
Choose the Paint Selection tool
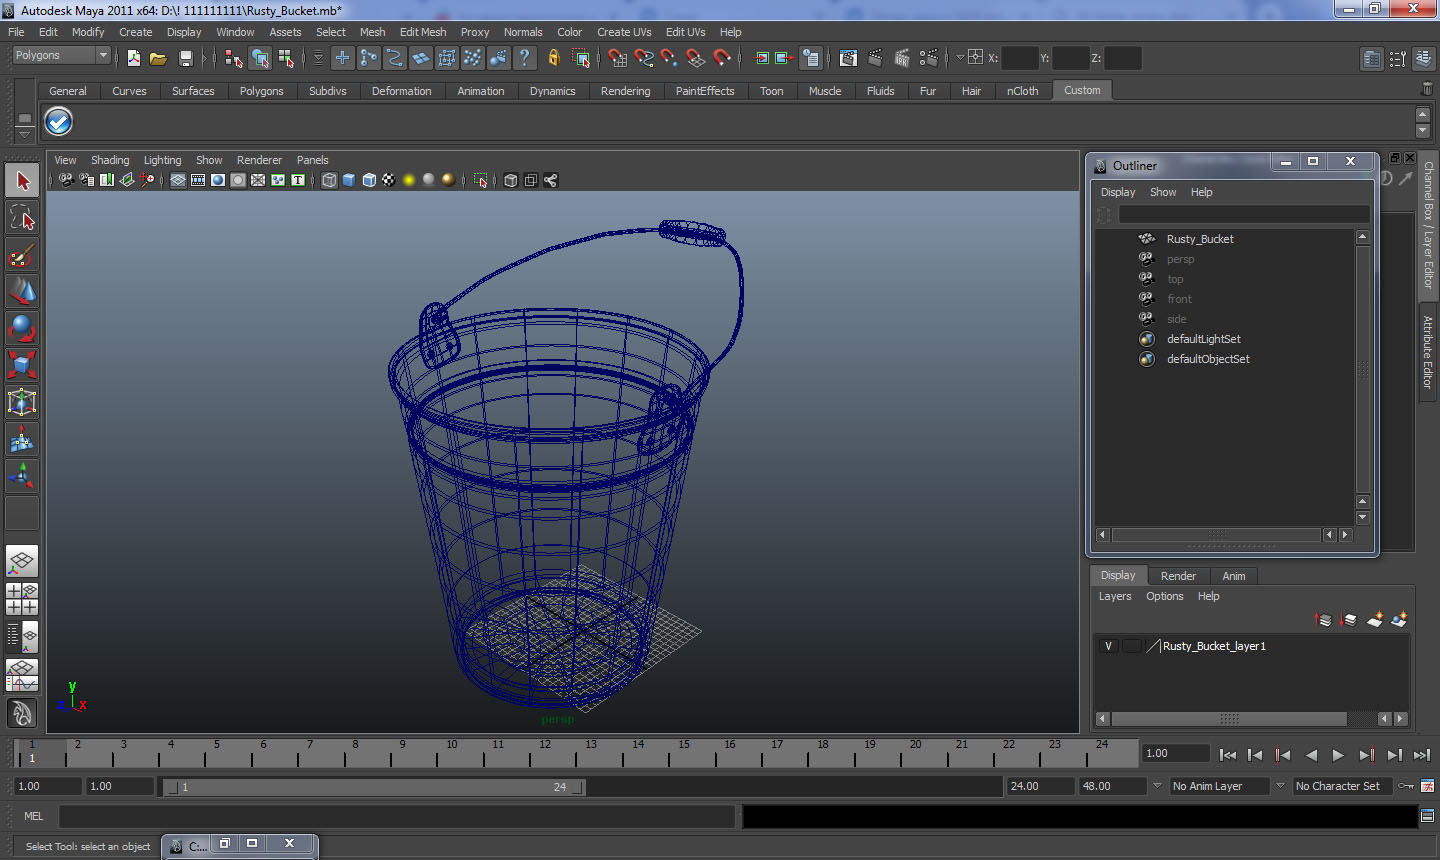coord(22,255)
